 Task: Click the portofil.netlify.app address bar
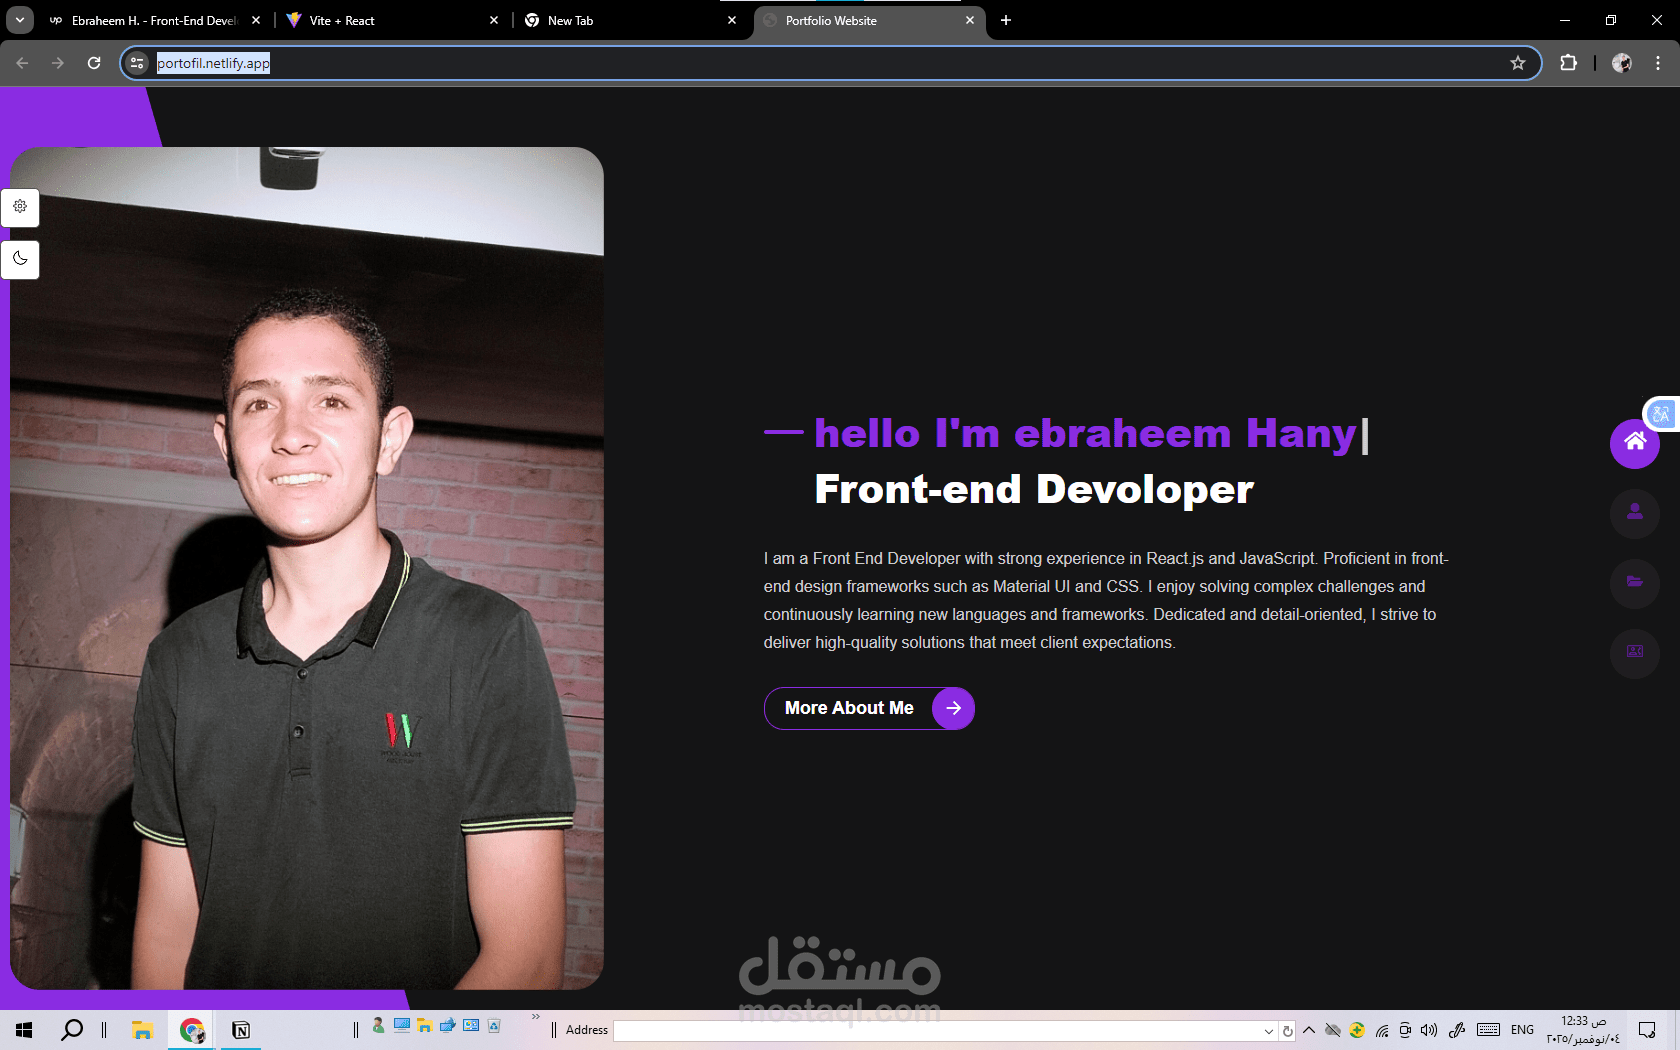(x=830, y=63)
